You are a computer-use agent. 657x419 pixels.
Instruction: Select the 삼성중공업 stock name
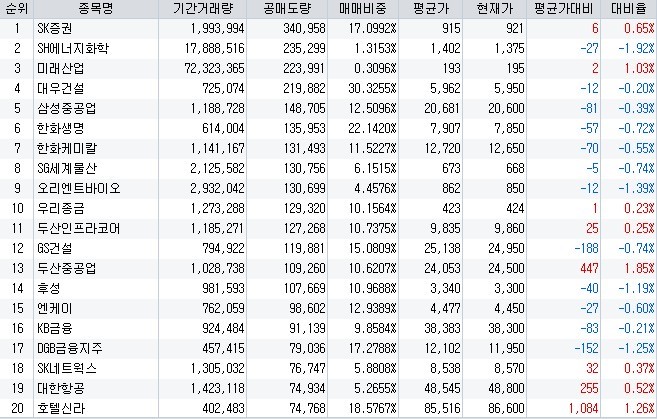click(67, 109)
